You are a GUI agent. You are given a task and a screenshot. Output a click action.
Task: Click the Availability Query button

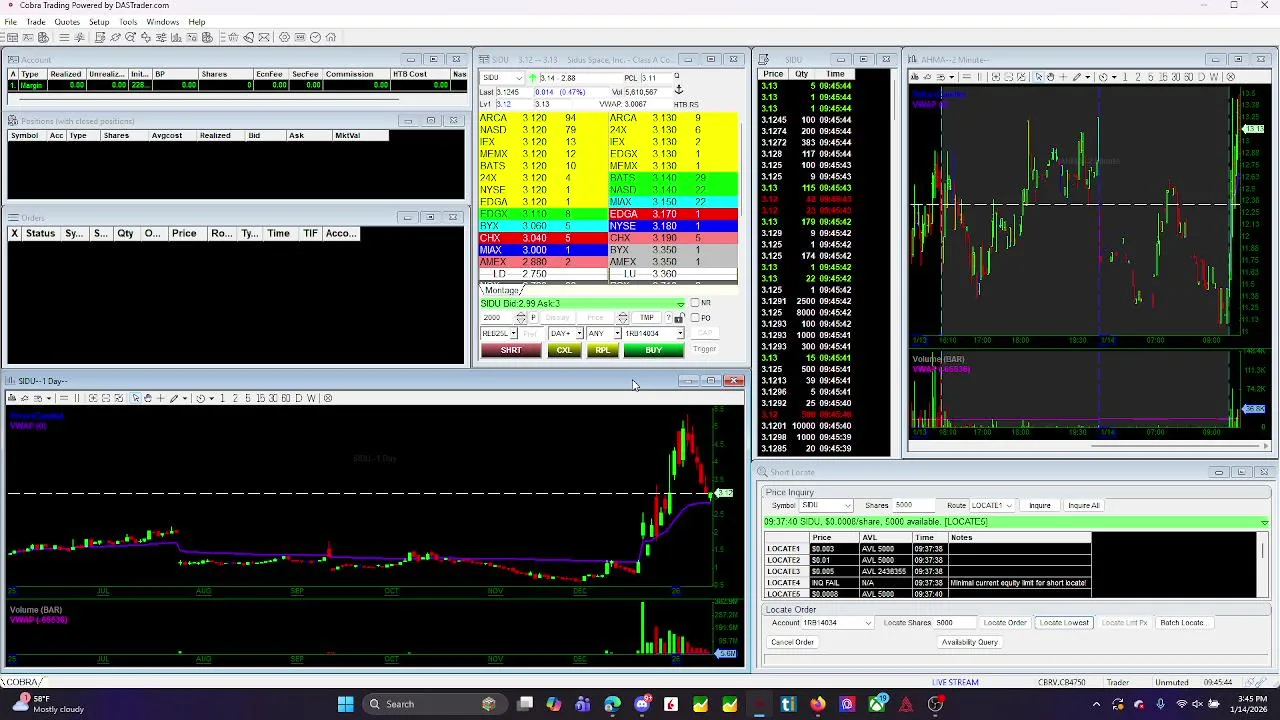point(969,642)
